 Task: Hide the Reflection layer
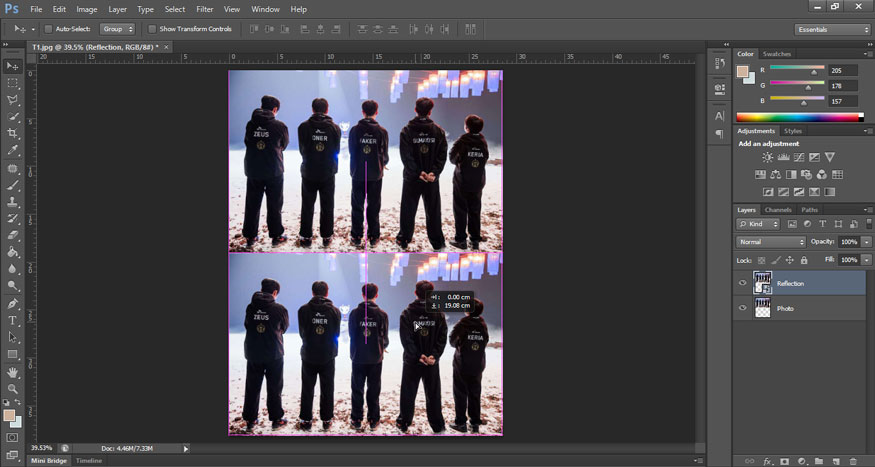pos(742,283)
